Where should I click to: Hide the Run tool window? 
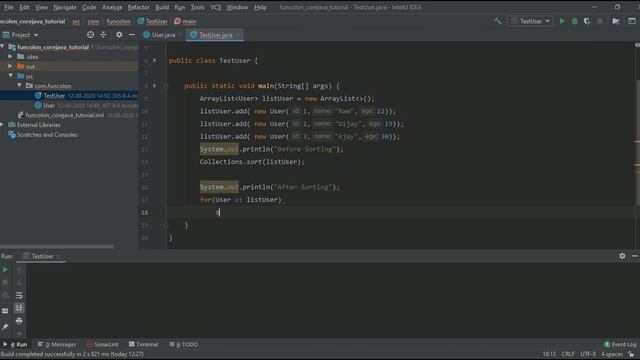coord(635,256)
